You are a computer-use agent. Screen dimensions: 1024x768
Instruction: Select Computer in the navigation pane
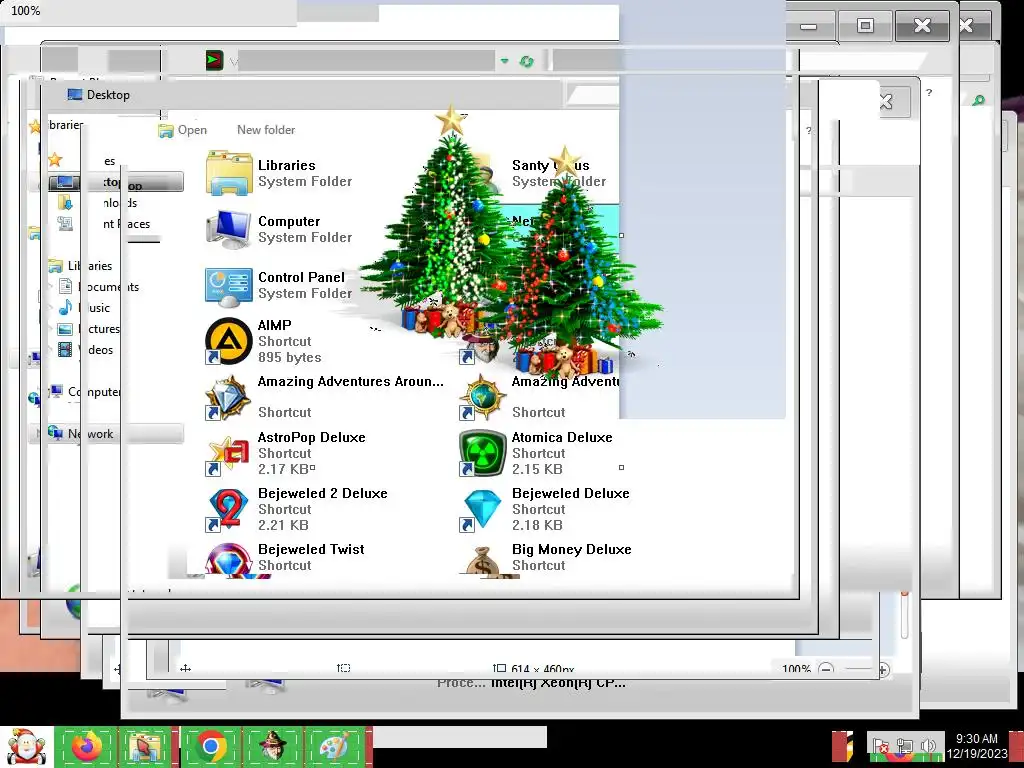(x=85, y=392)
